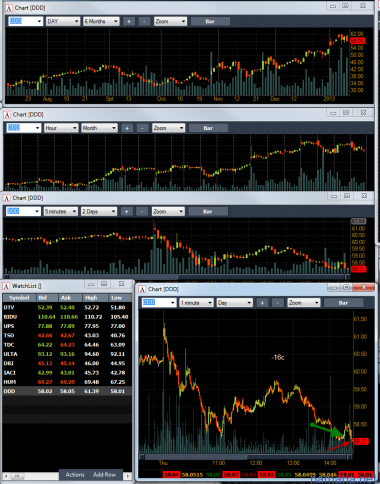Expand the Zoom dropdown on 1 minute chart
The image size is (380, 484).
(x=304, y=303)
